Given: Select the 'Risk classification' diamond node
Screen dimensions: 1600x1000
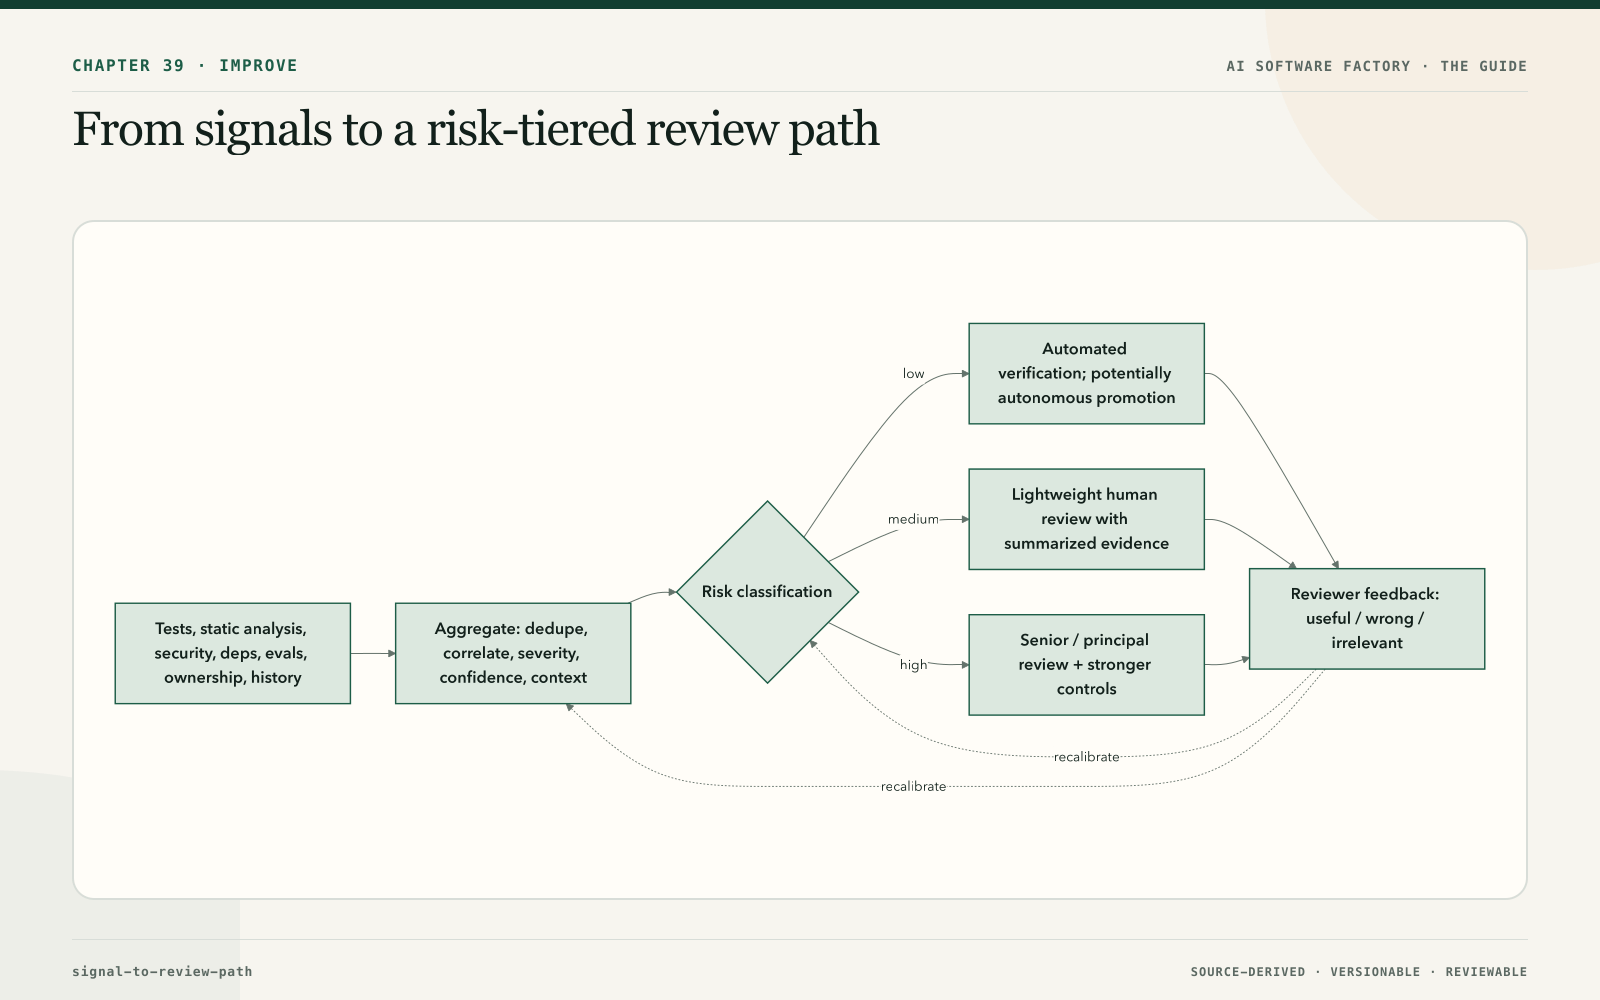Looking at the screenshot, I should click(767, 592).
